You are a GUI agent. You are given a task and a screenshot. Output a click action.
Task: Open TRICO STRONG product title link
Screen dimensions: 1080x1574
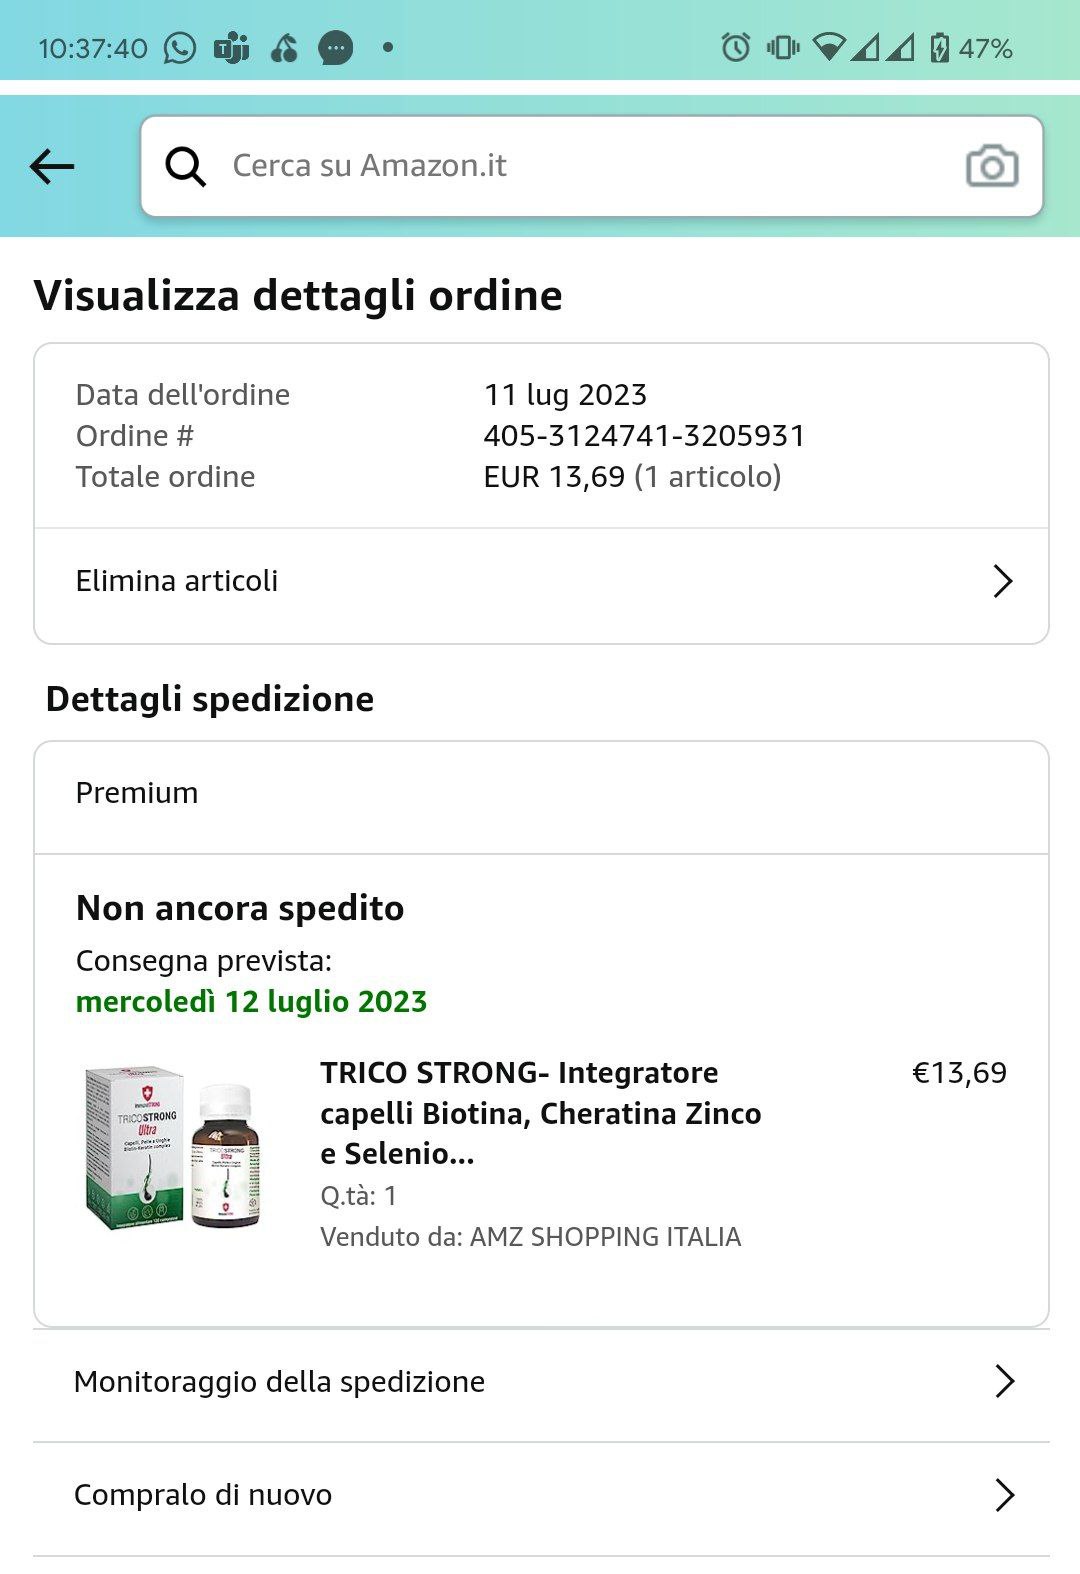point(540,1113)
